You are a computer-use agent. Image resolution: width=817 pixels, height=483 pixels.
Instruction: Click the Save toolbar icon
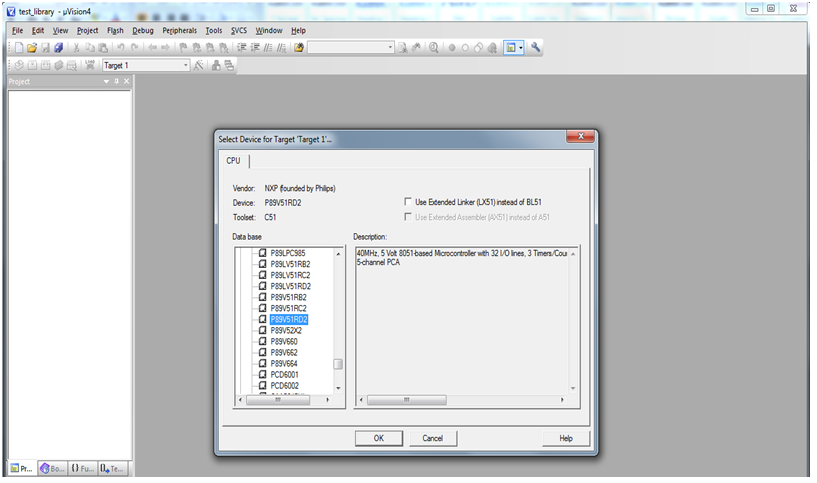[45, 48]
